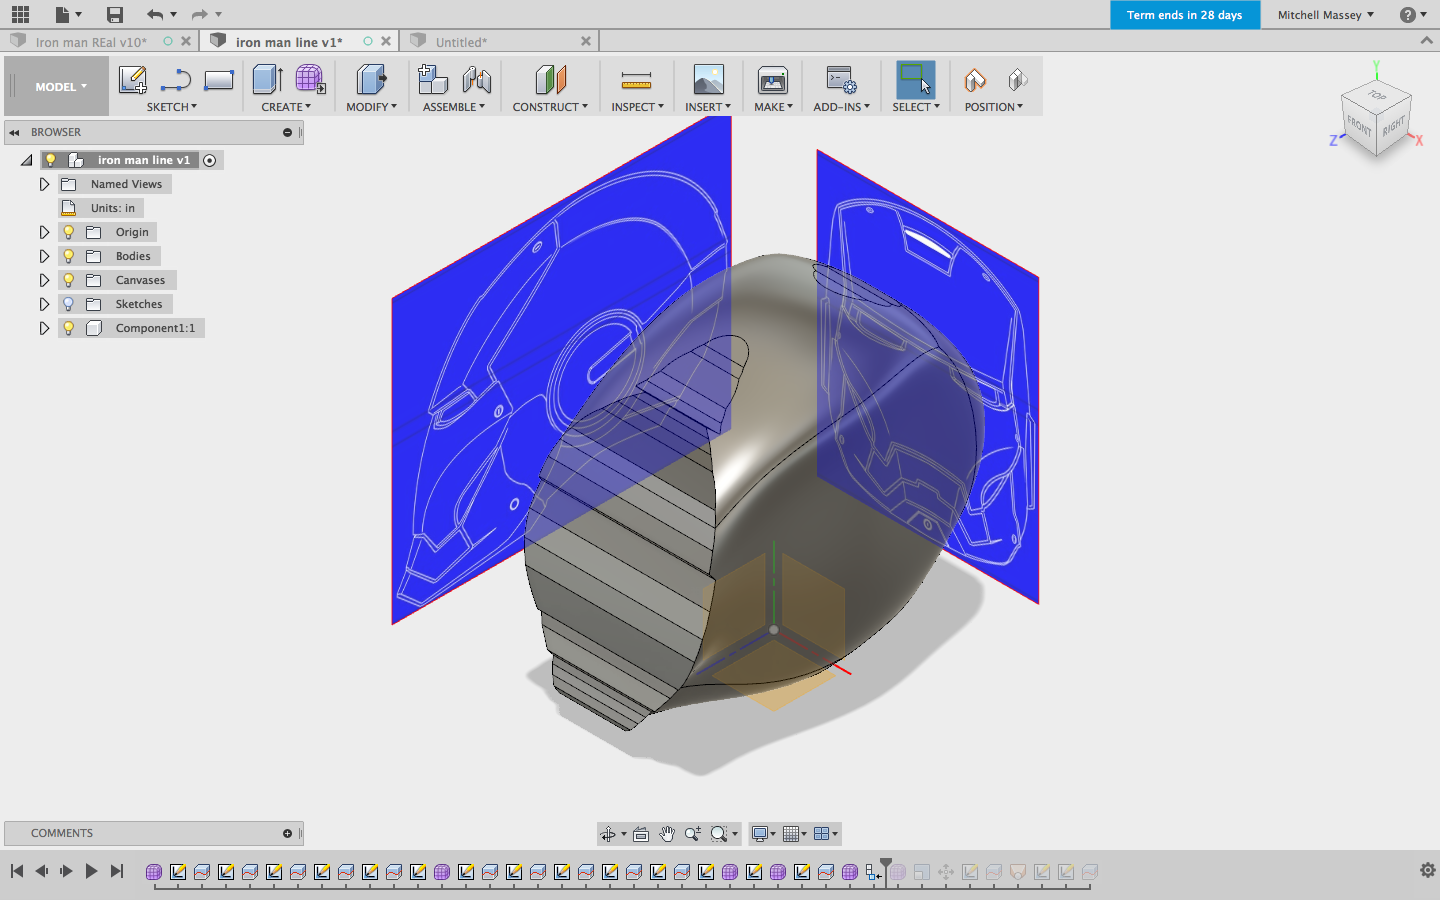The image size is (1440, 900).
Task: Open the INSPECT menu
Action: pyautogui.click(x=637, y=107)
